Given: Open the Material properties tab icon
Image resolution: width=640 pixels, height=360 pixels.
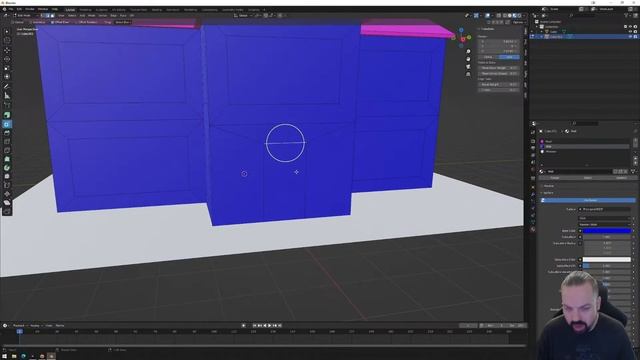Looking at the screenshot, I should 533,229.
